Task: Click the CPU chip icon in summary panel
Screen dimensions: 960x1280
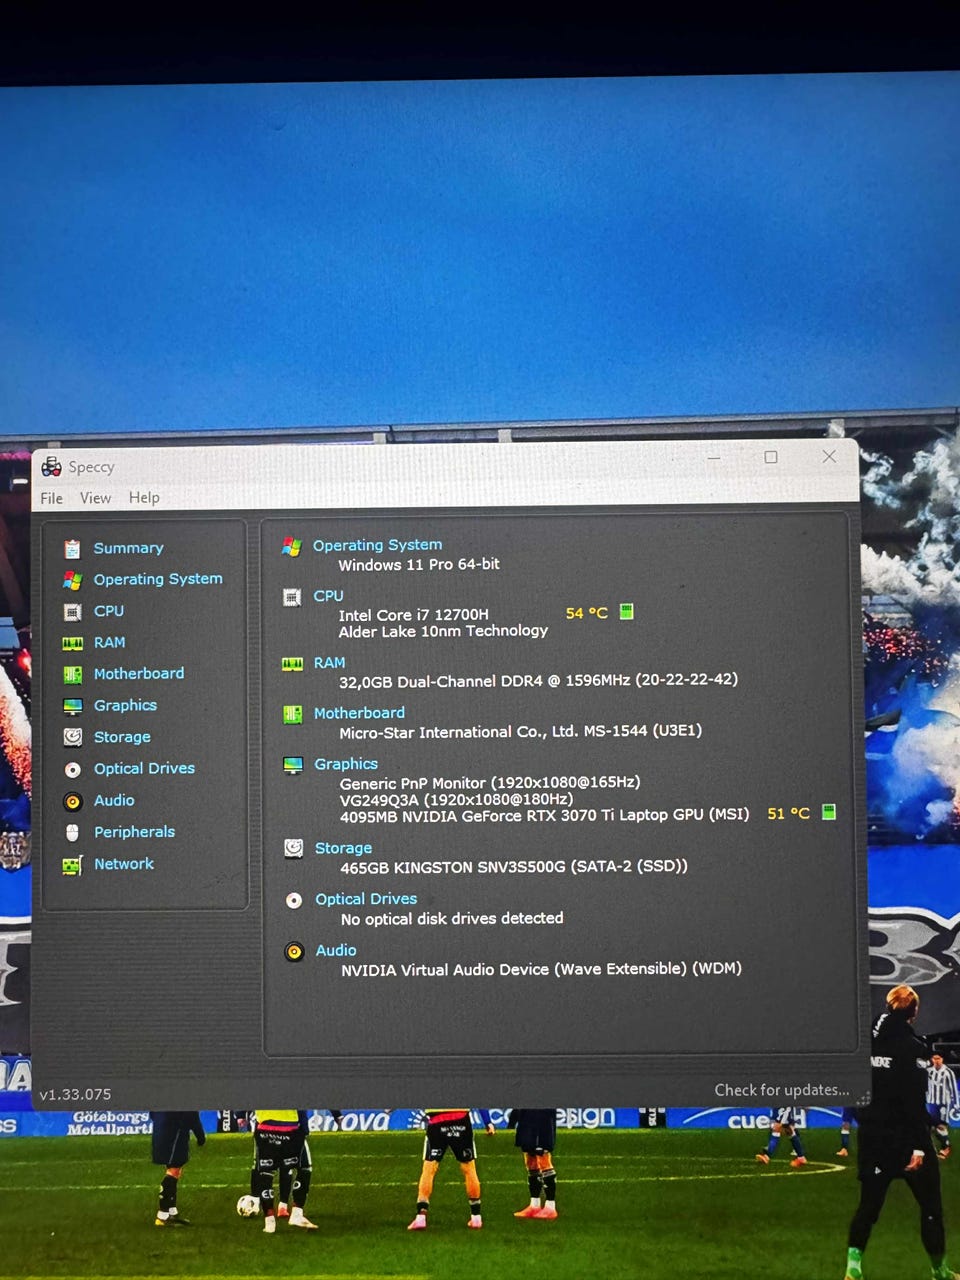Action: (x=292, y=597)
